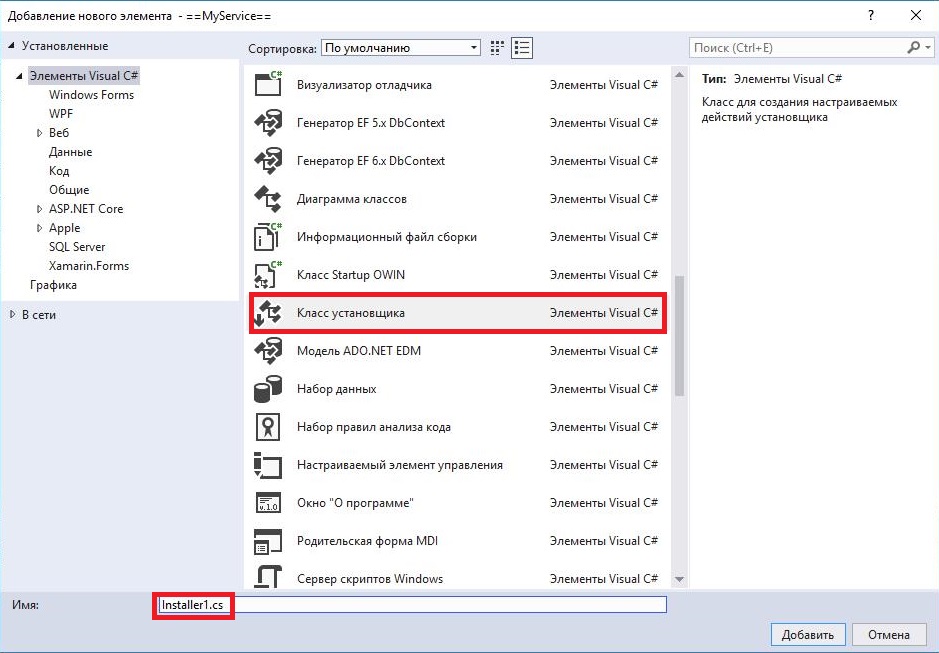
Task: Click the Отмена button
Action: (x=889, y=634)
